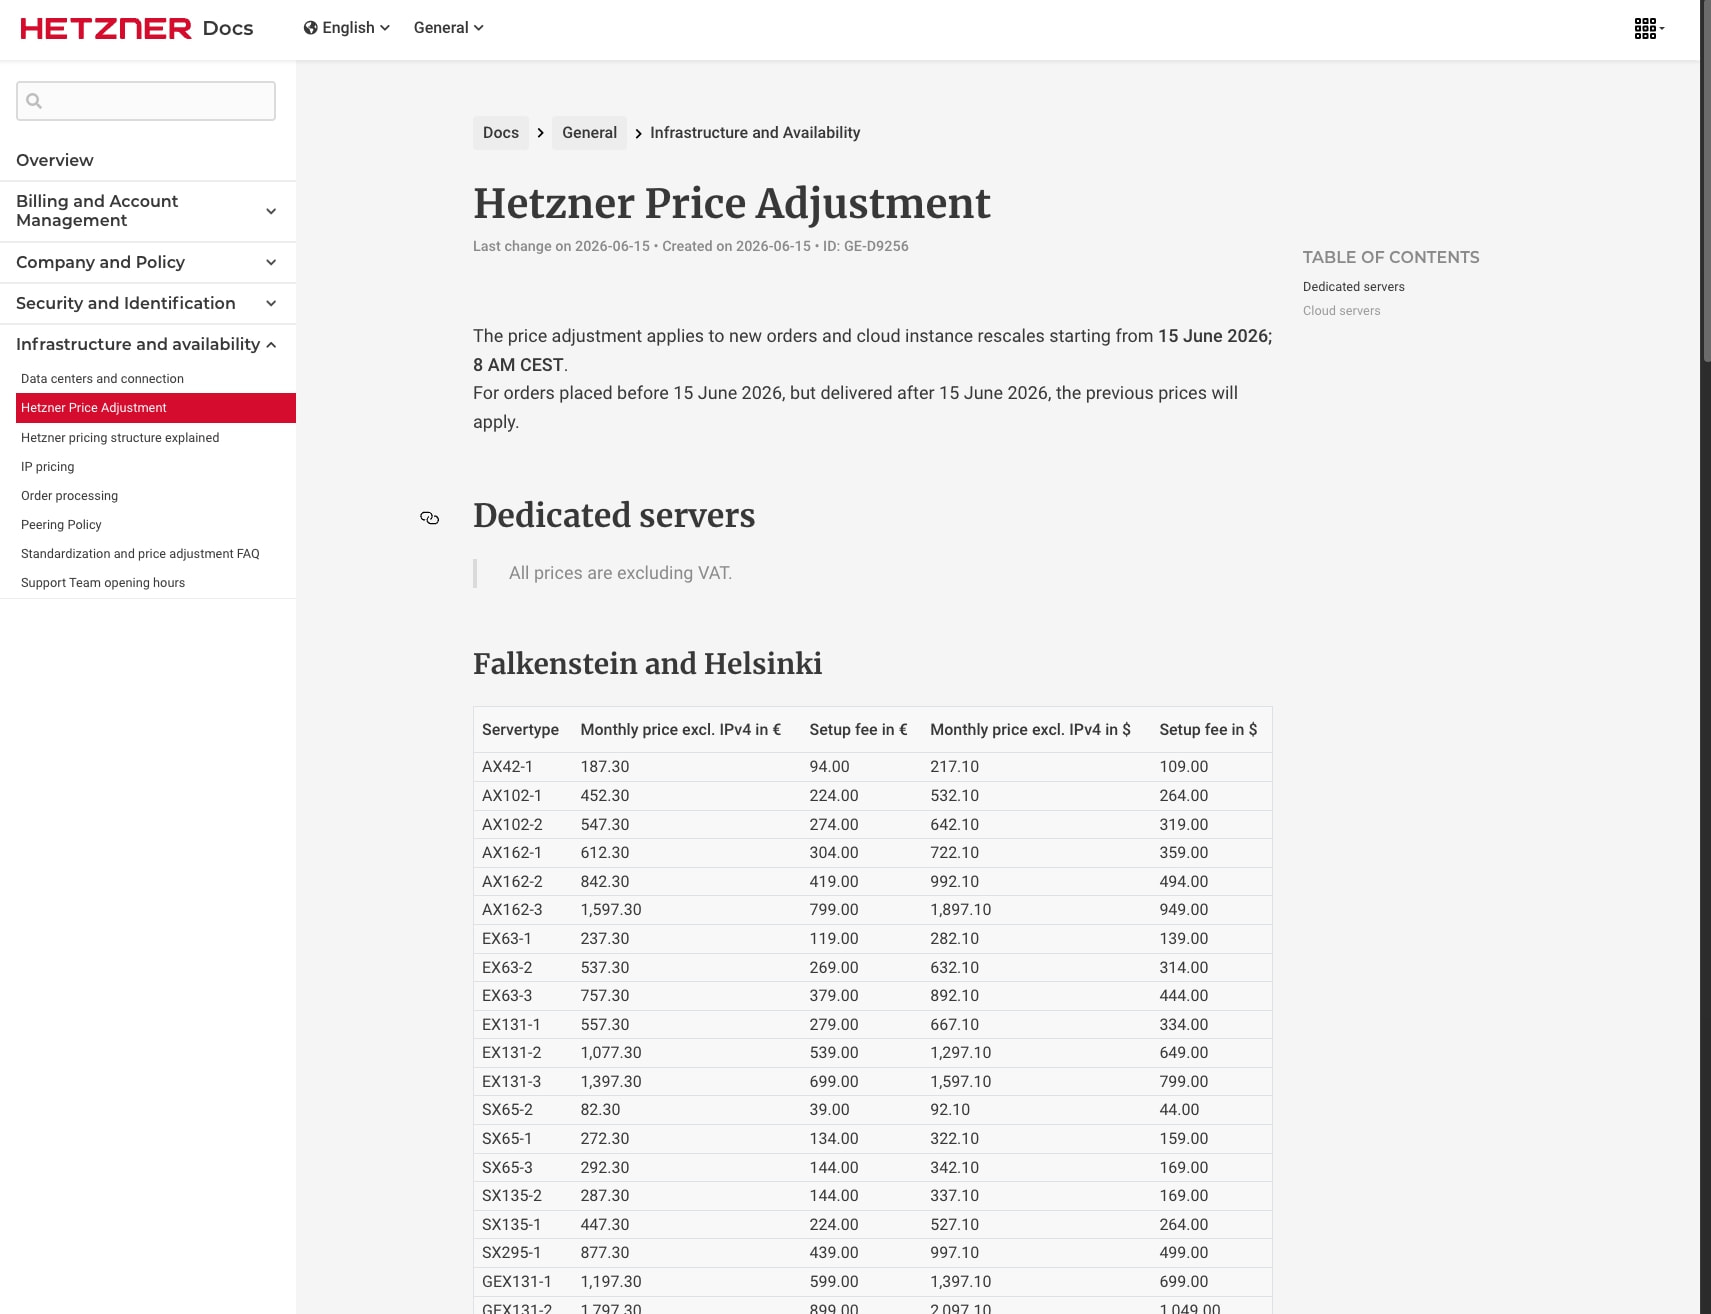Collapse Infrastructure and availability section
This screenshot has height=1314, width=1711.
coord(148,344)
